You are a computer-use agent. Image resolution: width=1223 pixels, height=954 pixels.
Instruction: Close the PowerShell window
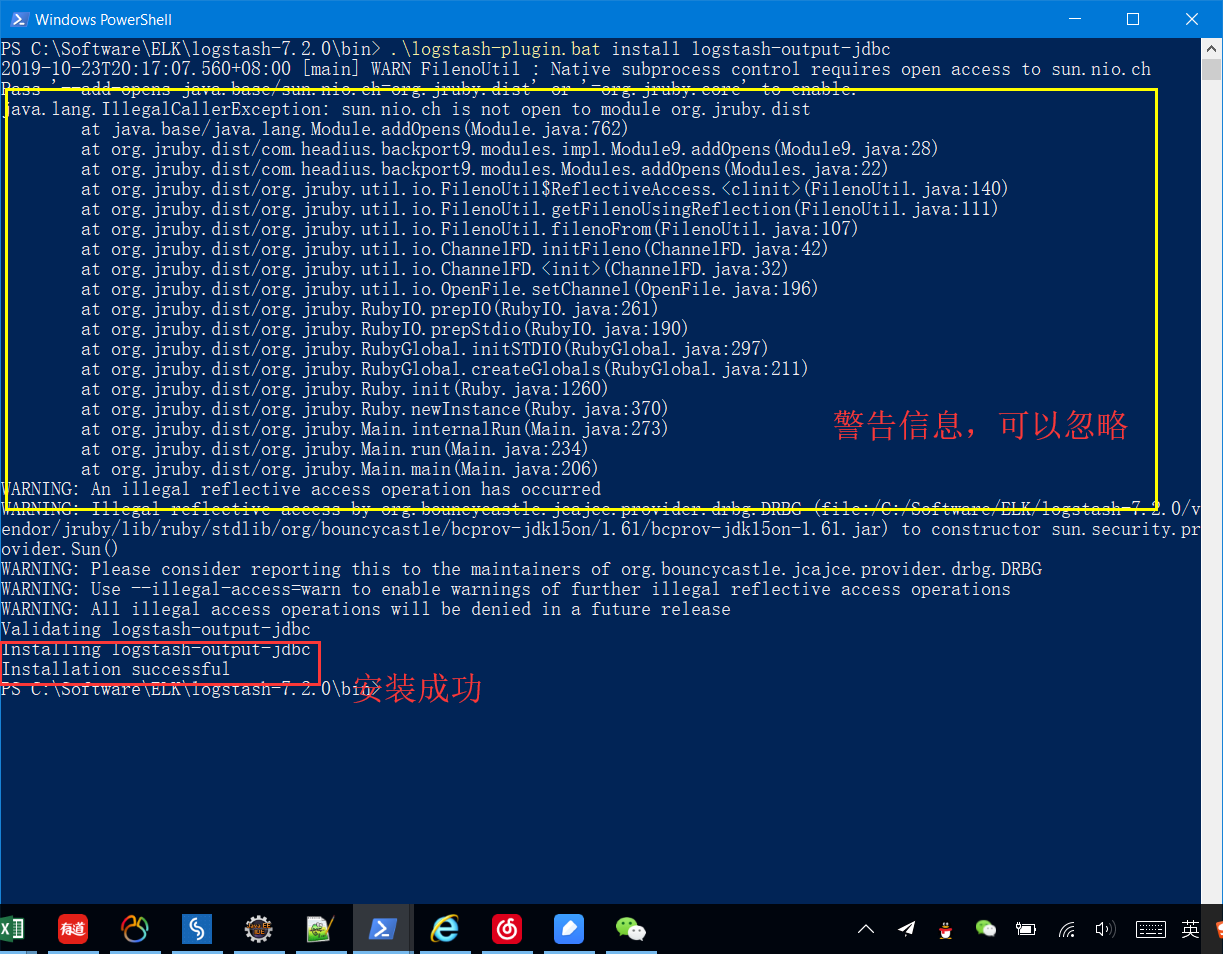tap(1192, 19)
